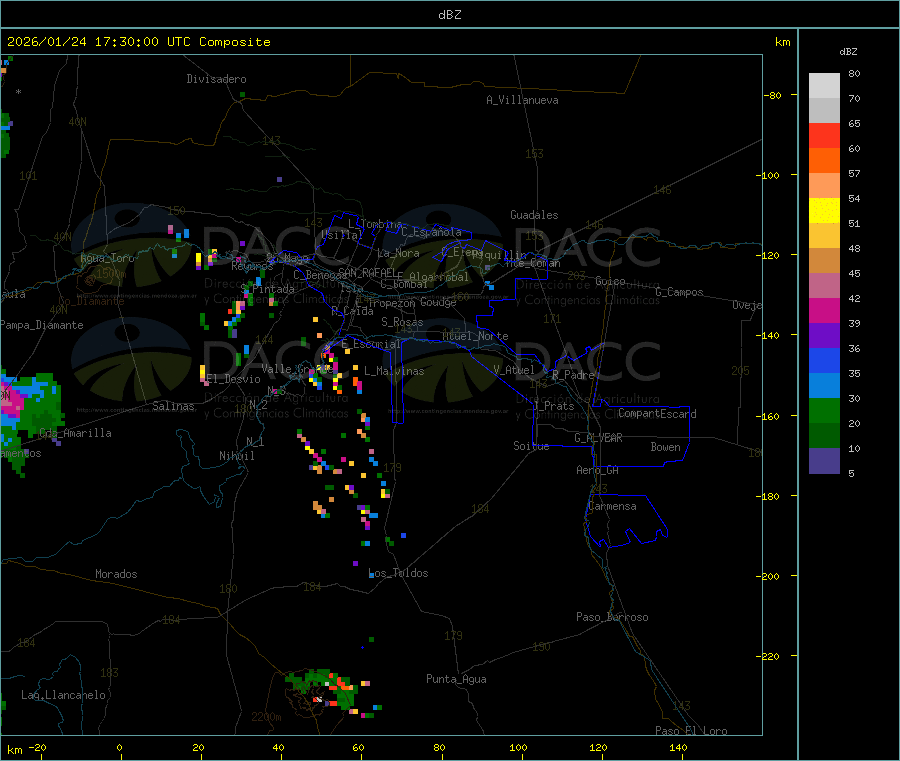900x761 pixels.
Task: Click the 'El_Desvio' map label
Action: (233, 379)
